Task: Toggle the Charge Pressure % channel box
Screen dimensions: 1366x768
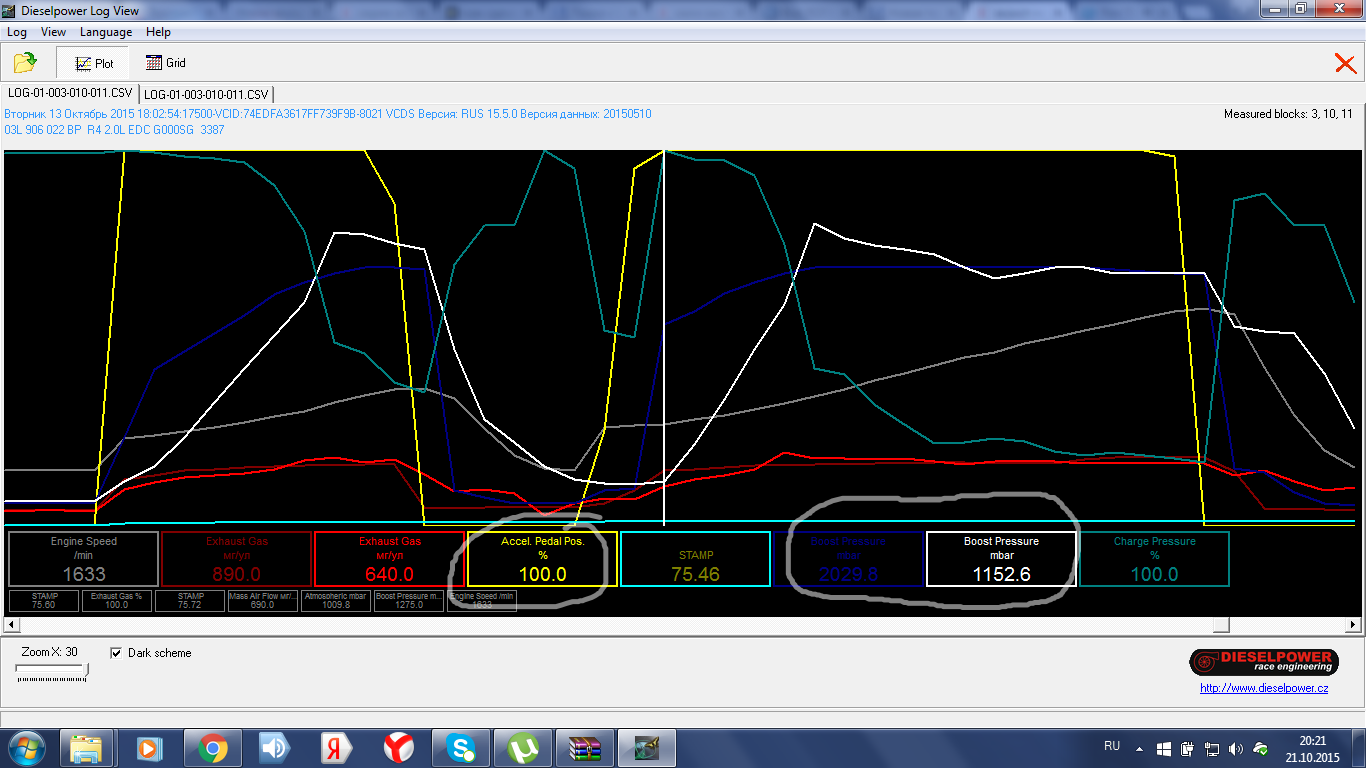Action: tap(1154, 558)
